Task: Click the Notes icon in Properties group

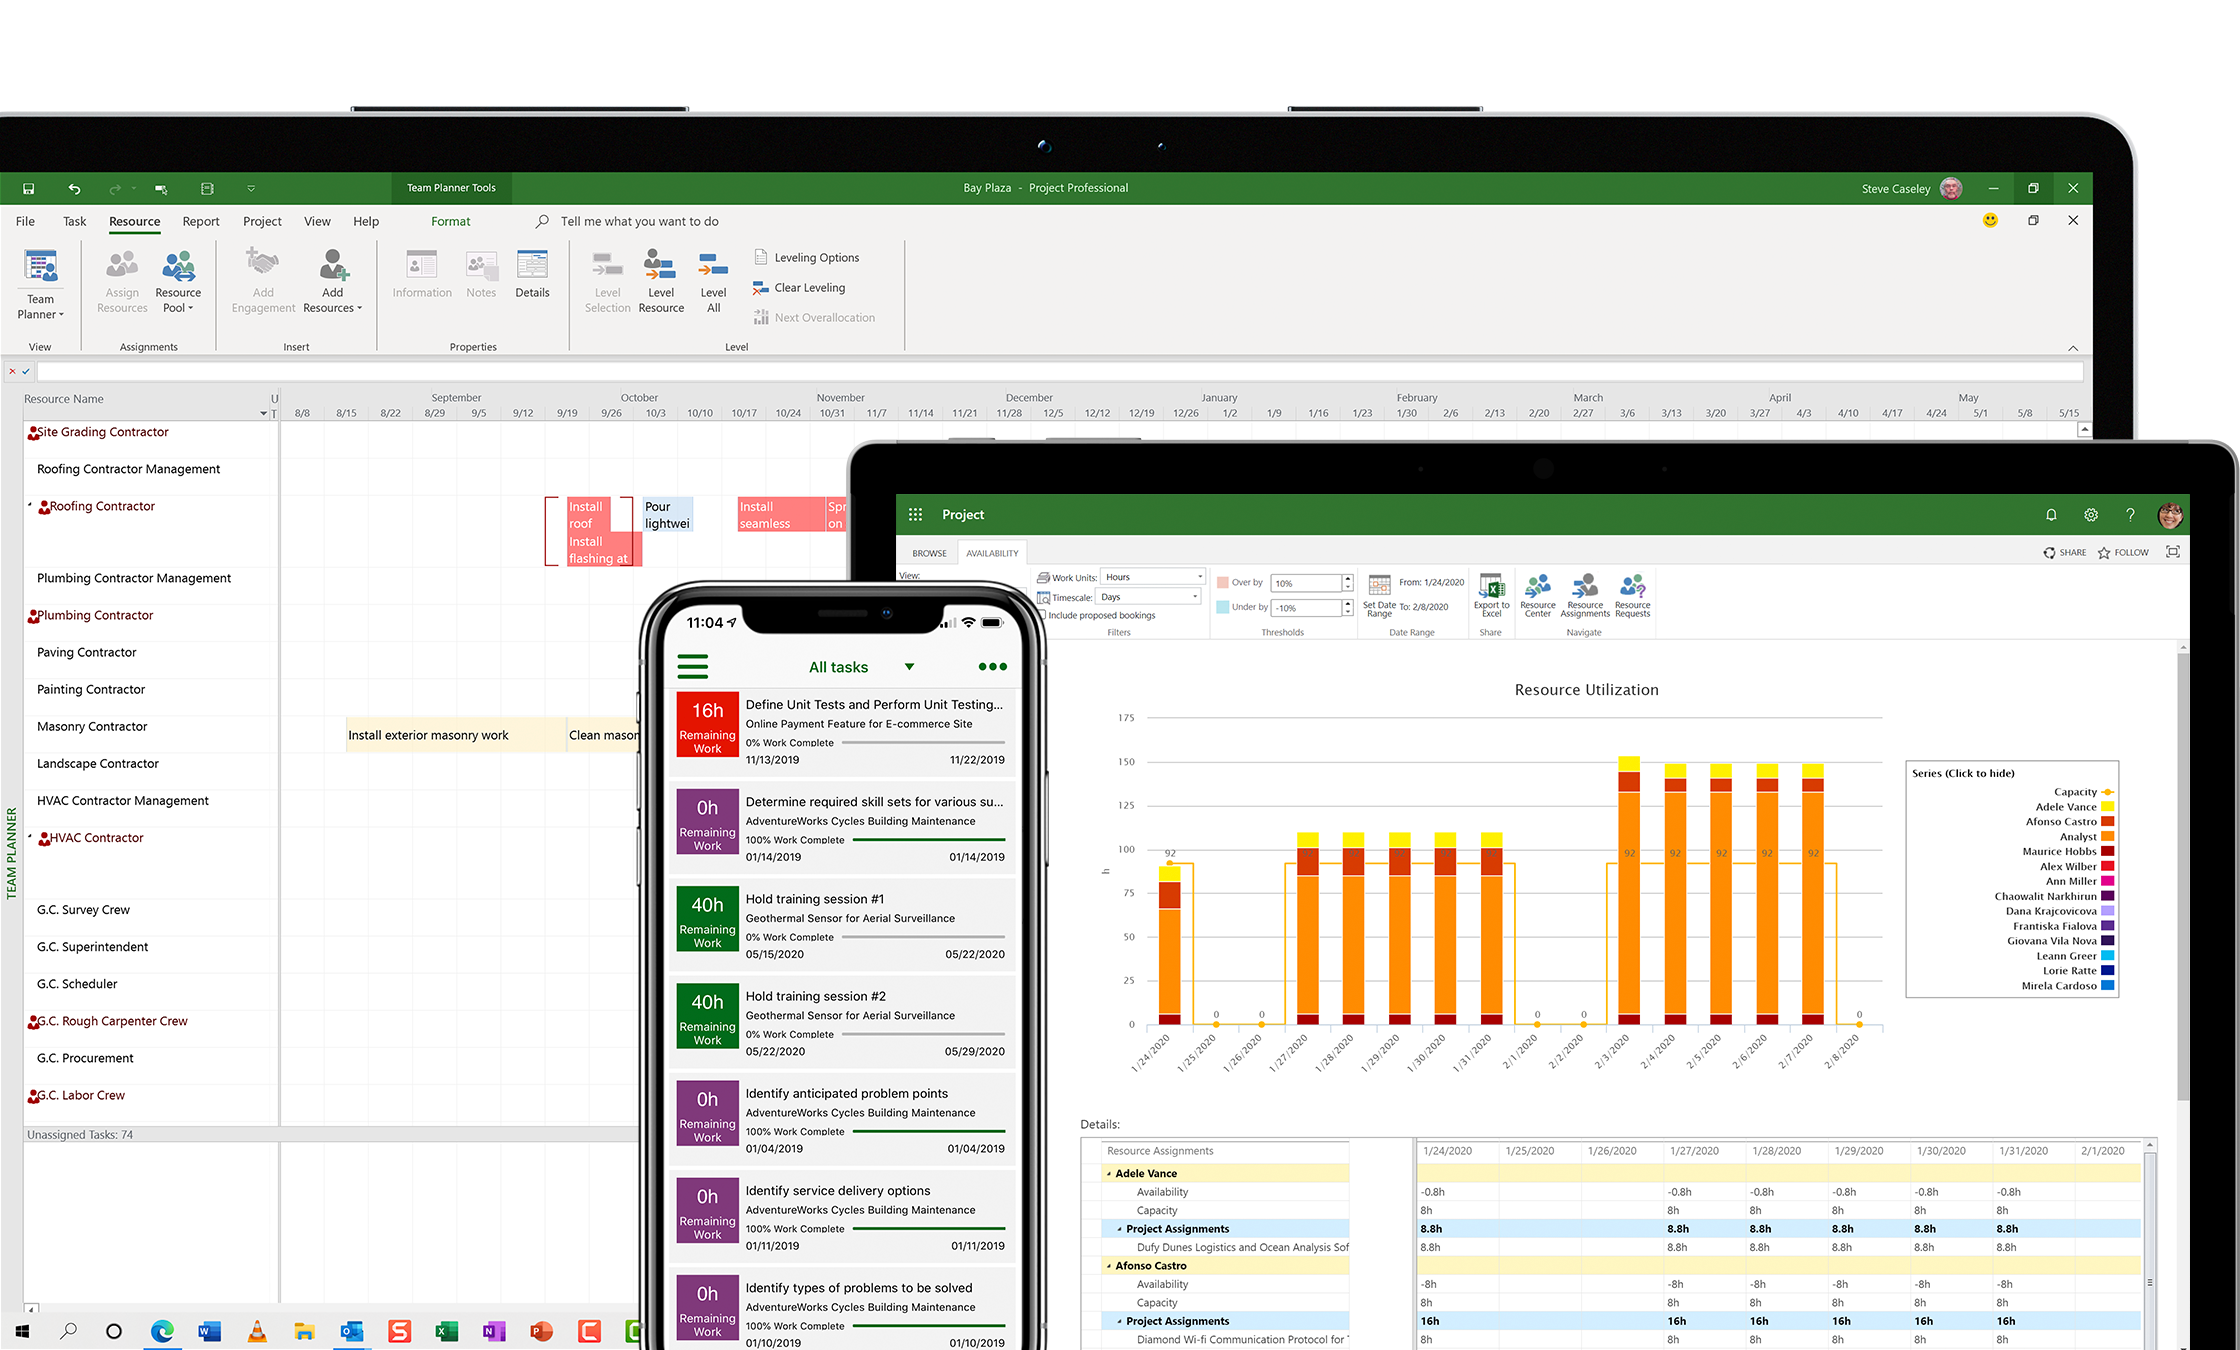Action: [482, 280]
